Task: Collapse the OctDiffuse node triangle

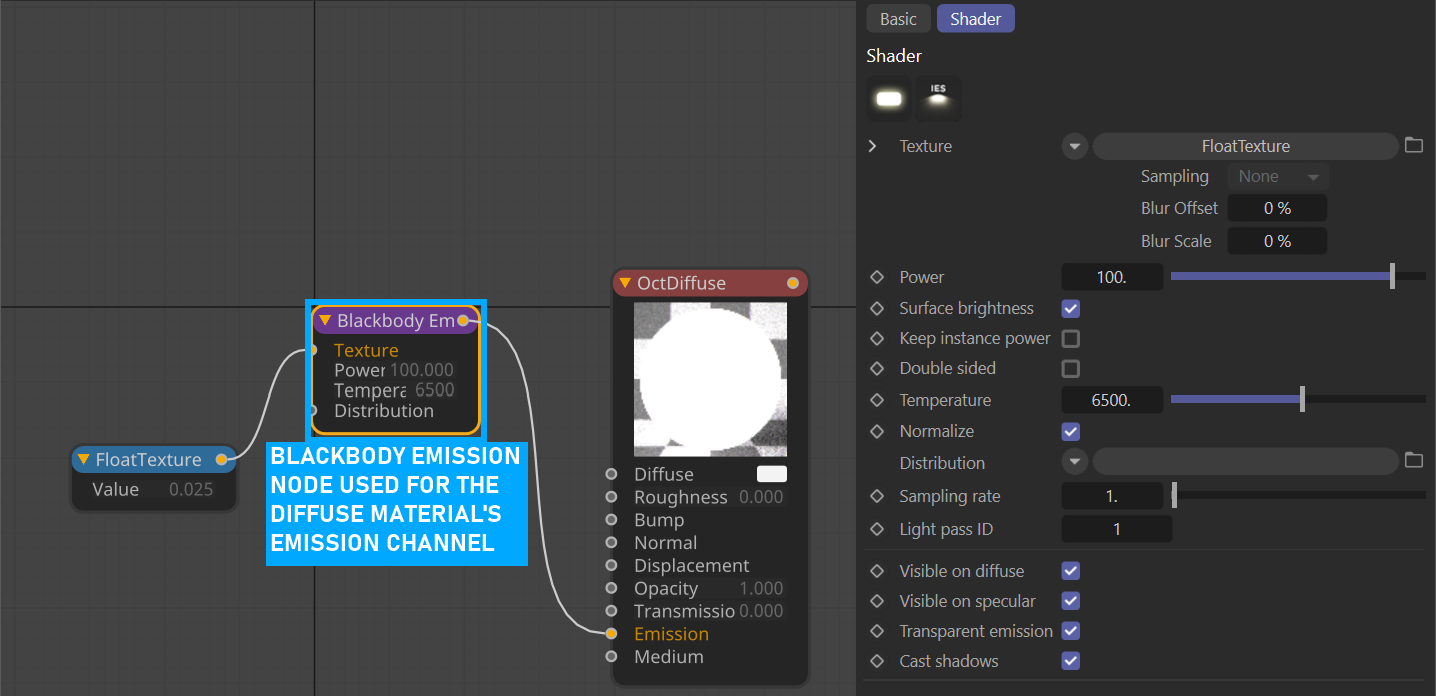Action: point(625,283)
